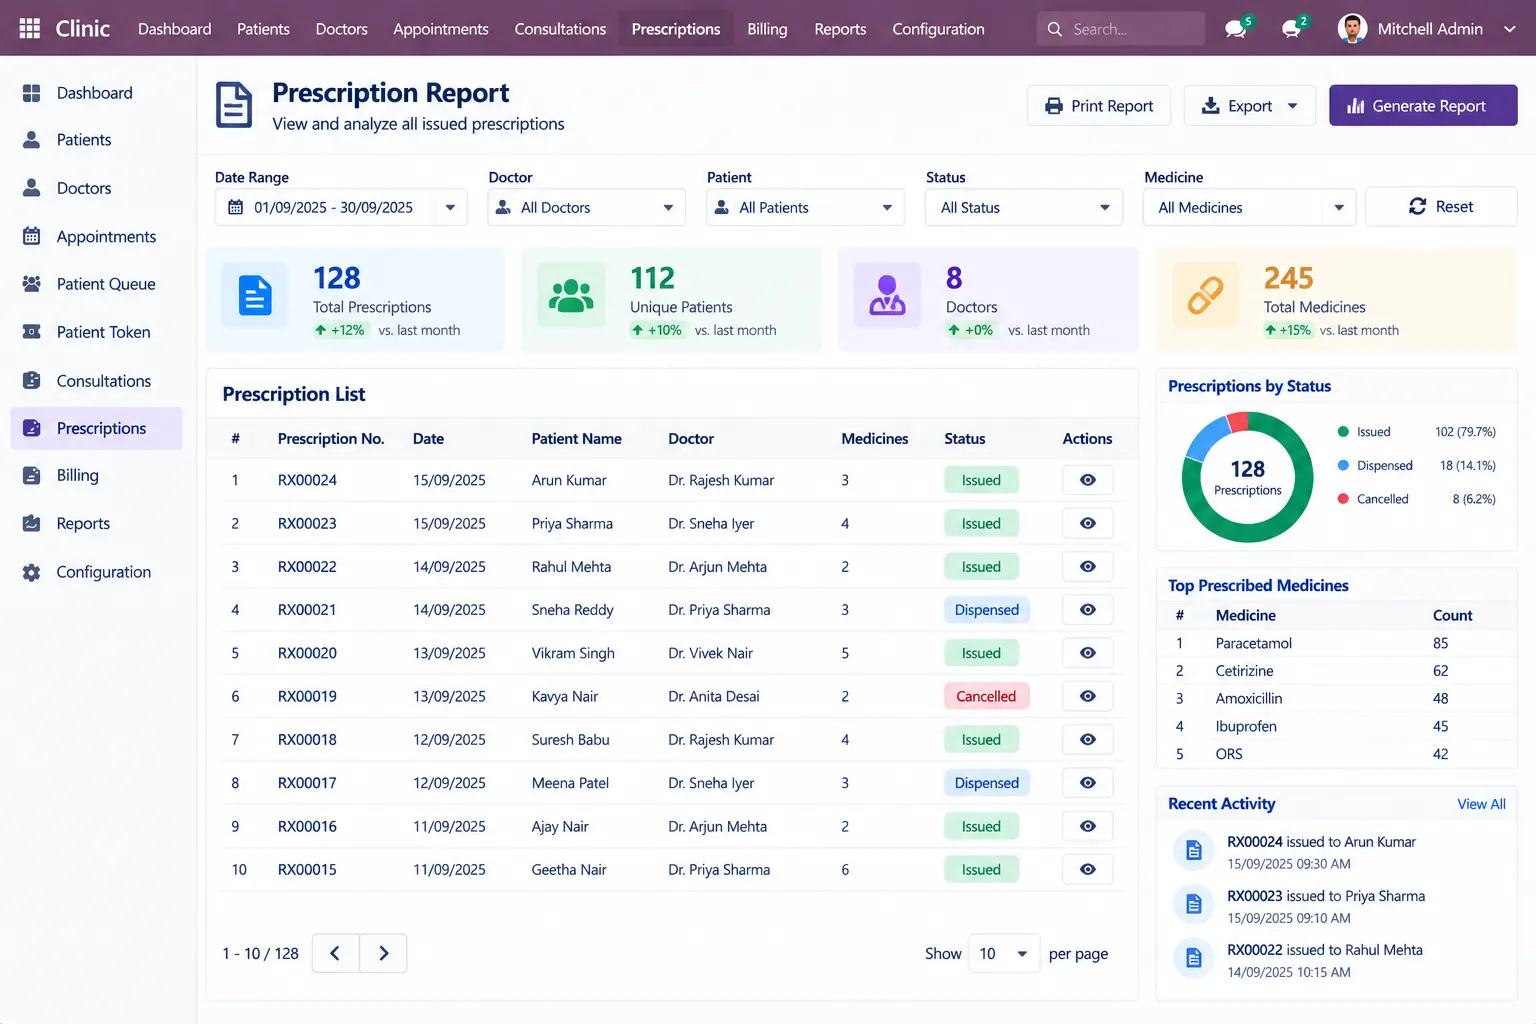The width and height of the screenshot is (1536, 1024).
Task: Click document icon beside RX00024 recent activity
Action: point(1193,851)
